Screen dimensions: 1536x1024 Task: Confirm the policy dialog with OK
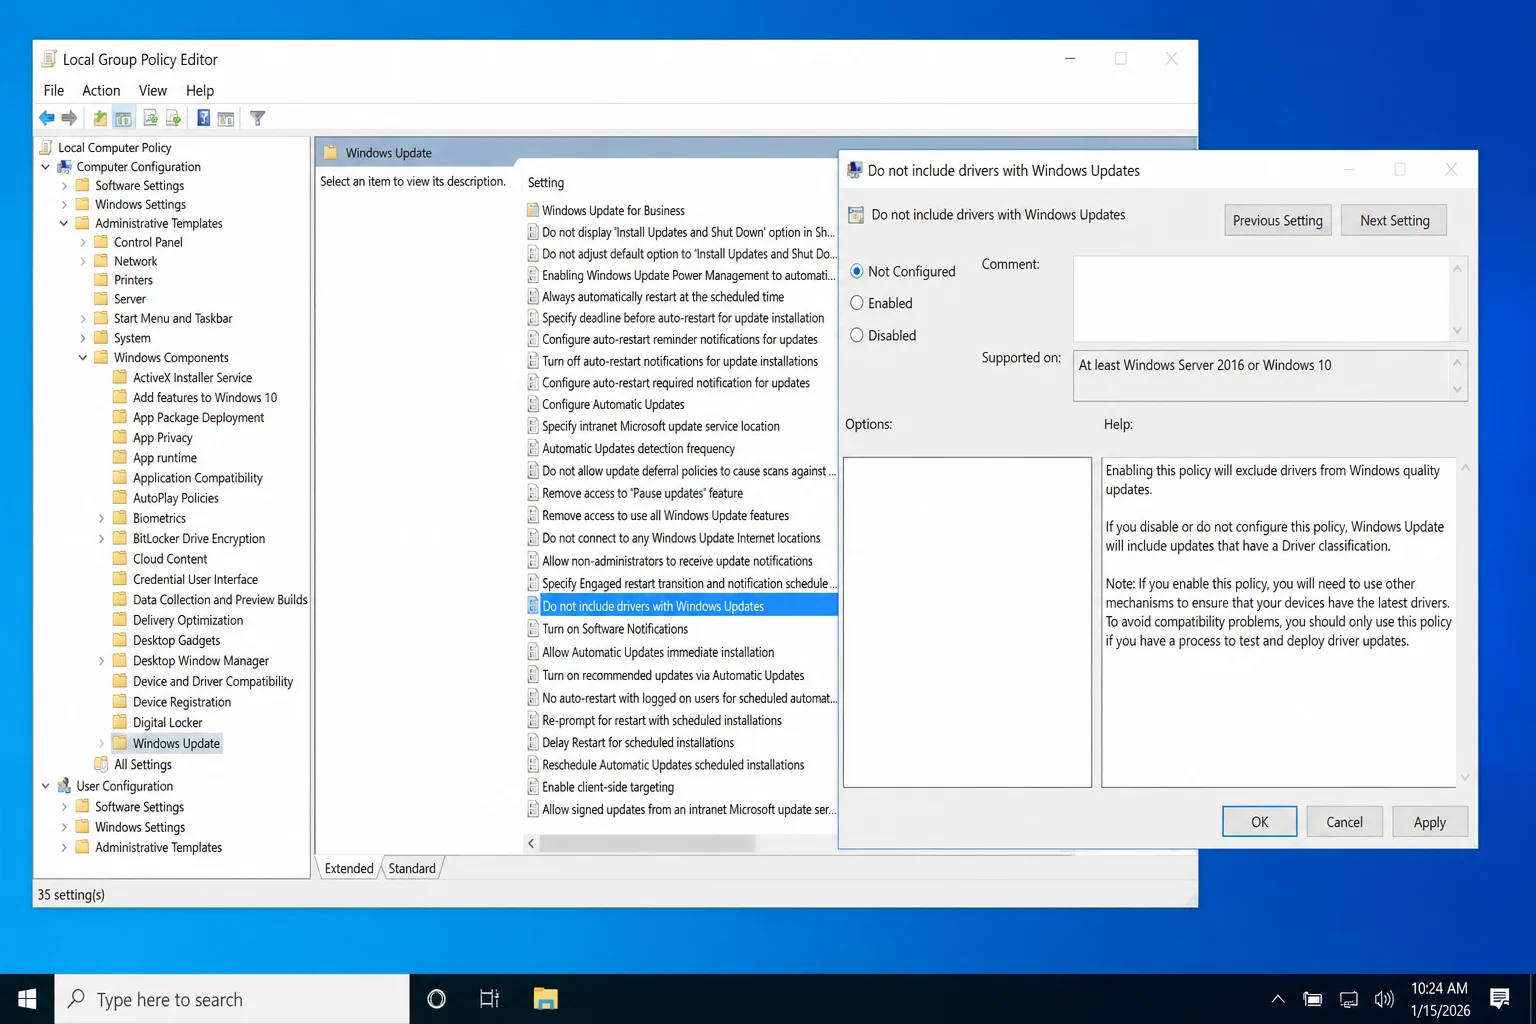point(1259,822)
